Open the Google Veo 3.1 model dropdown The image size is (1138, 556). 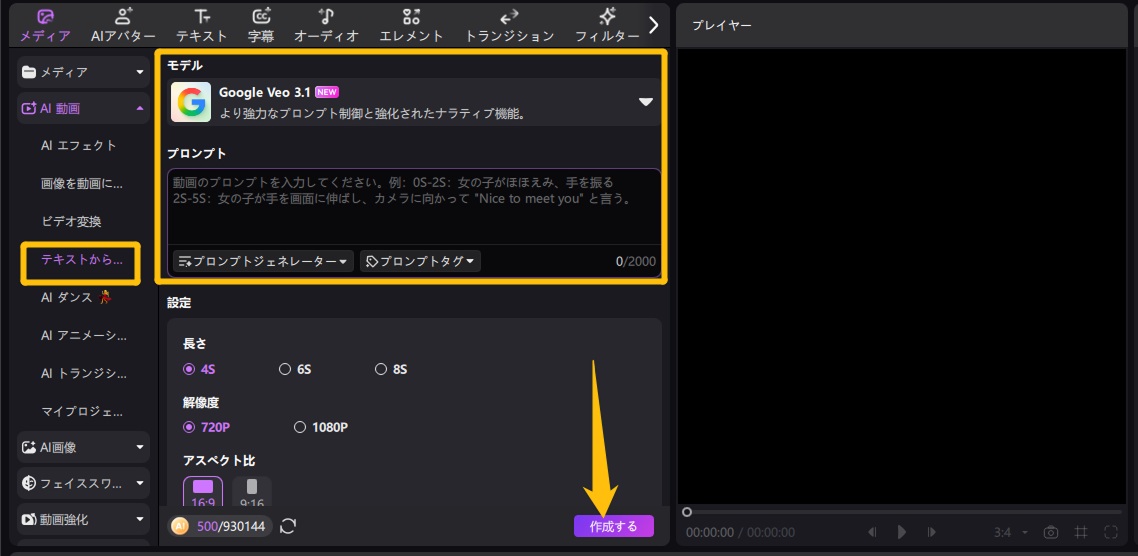414,102
